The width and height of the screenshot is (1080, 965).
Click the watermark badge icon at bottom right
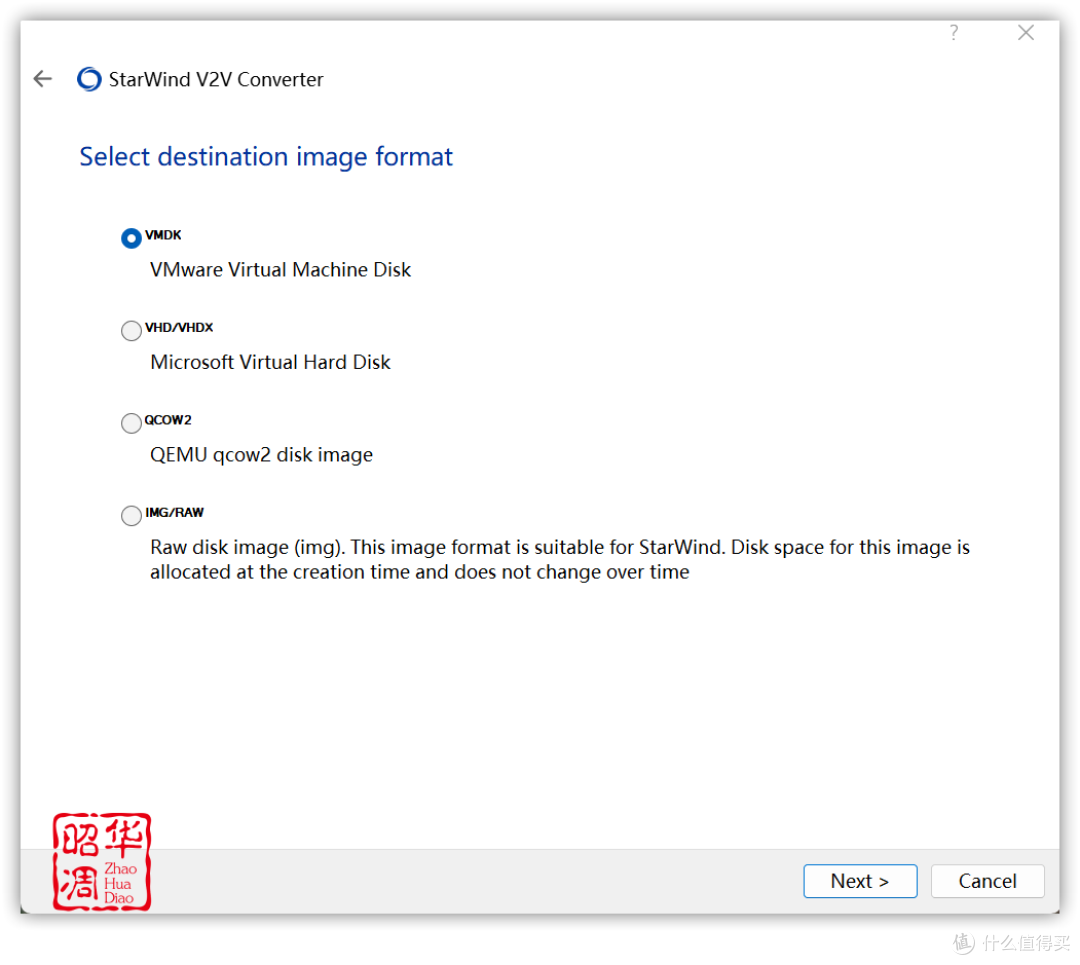tap(961, 941)
